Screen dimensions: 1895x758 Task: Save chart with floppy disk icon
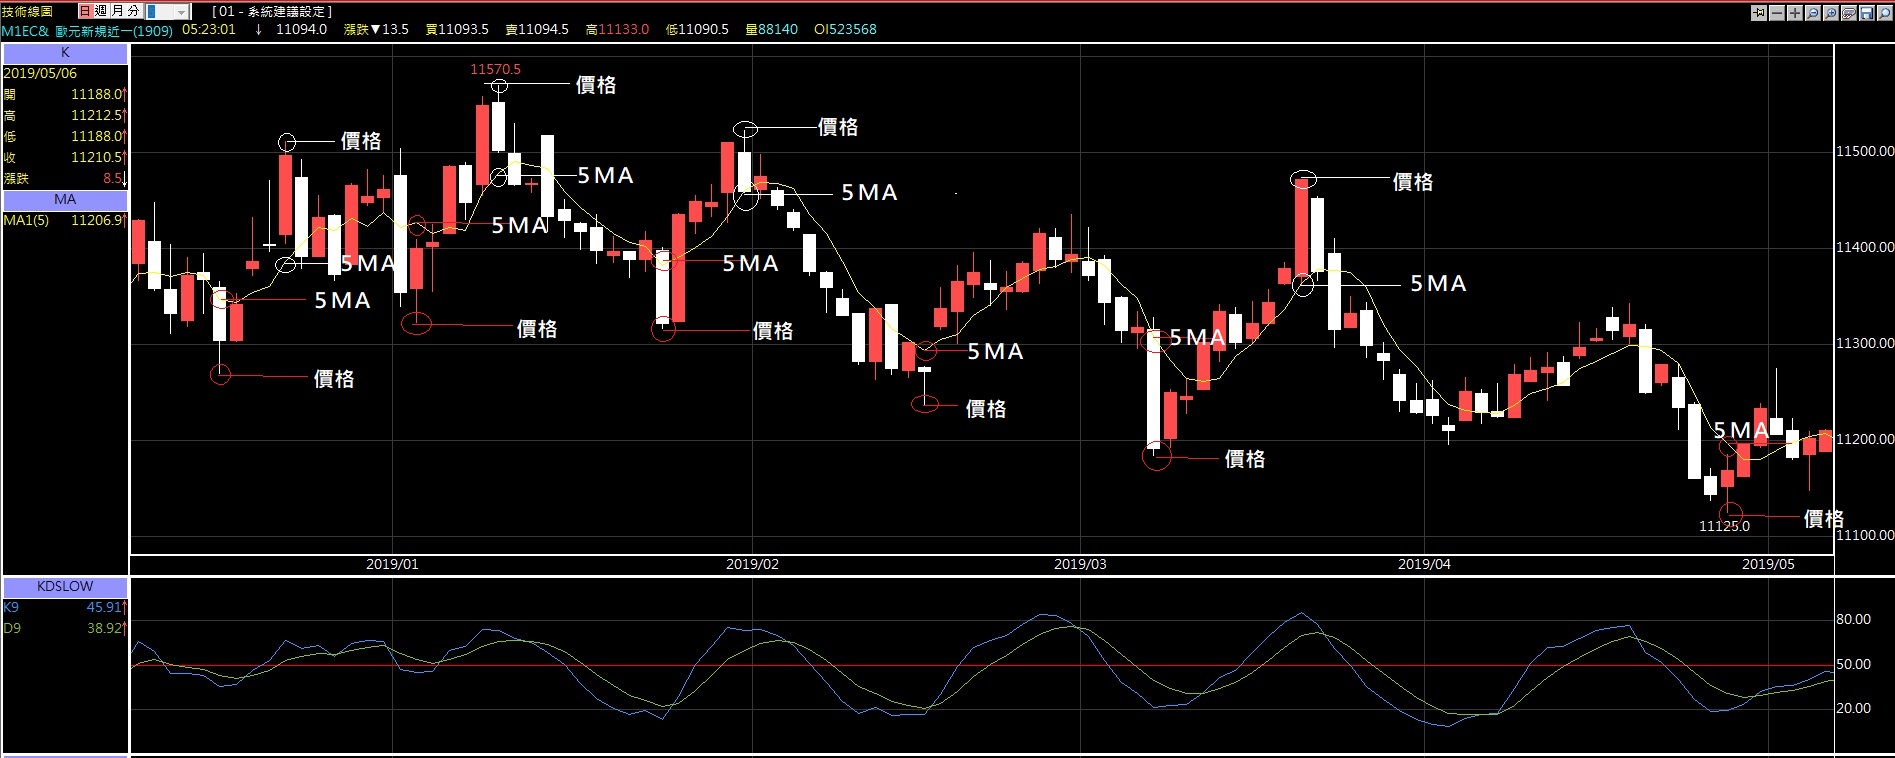(x=1867, y=13)
